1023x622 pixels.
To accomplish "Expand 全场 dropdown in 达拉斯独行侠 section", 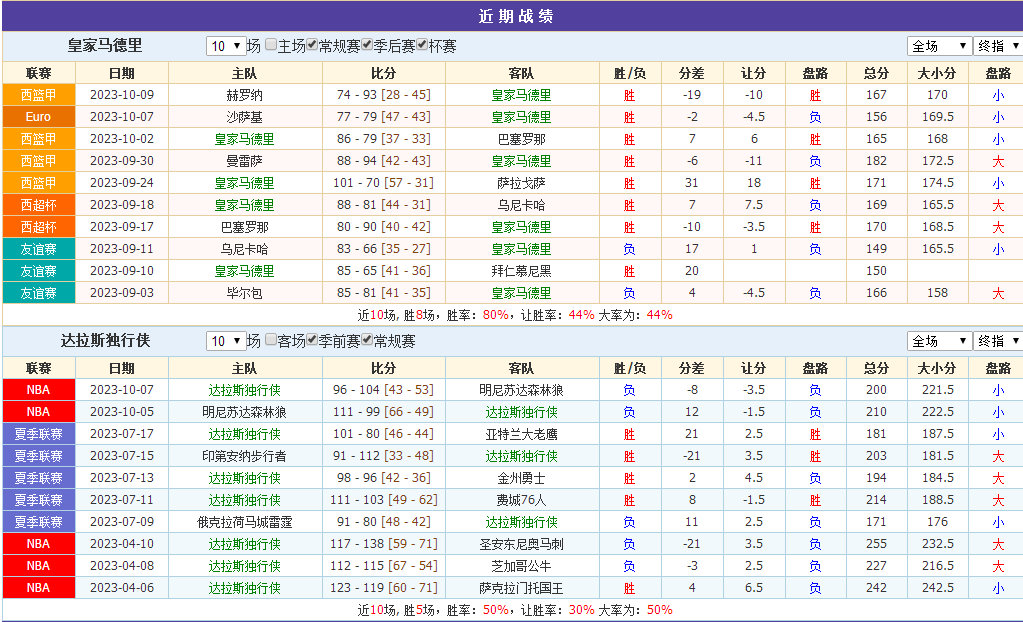I will click(939, 341).
